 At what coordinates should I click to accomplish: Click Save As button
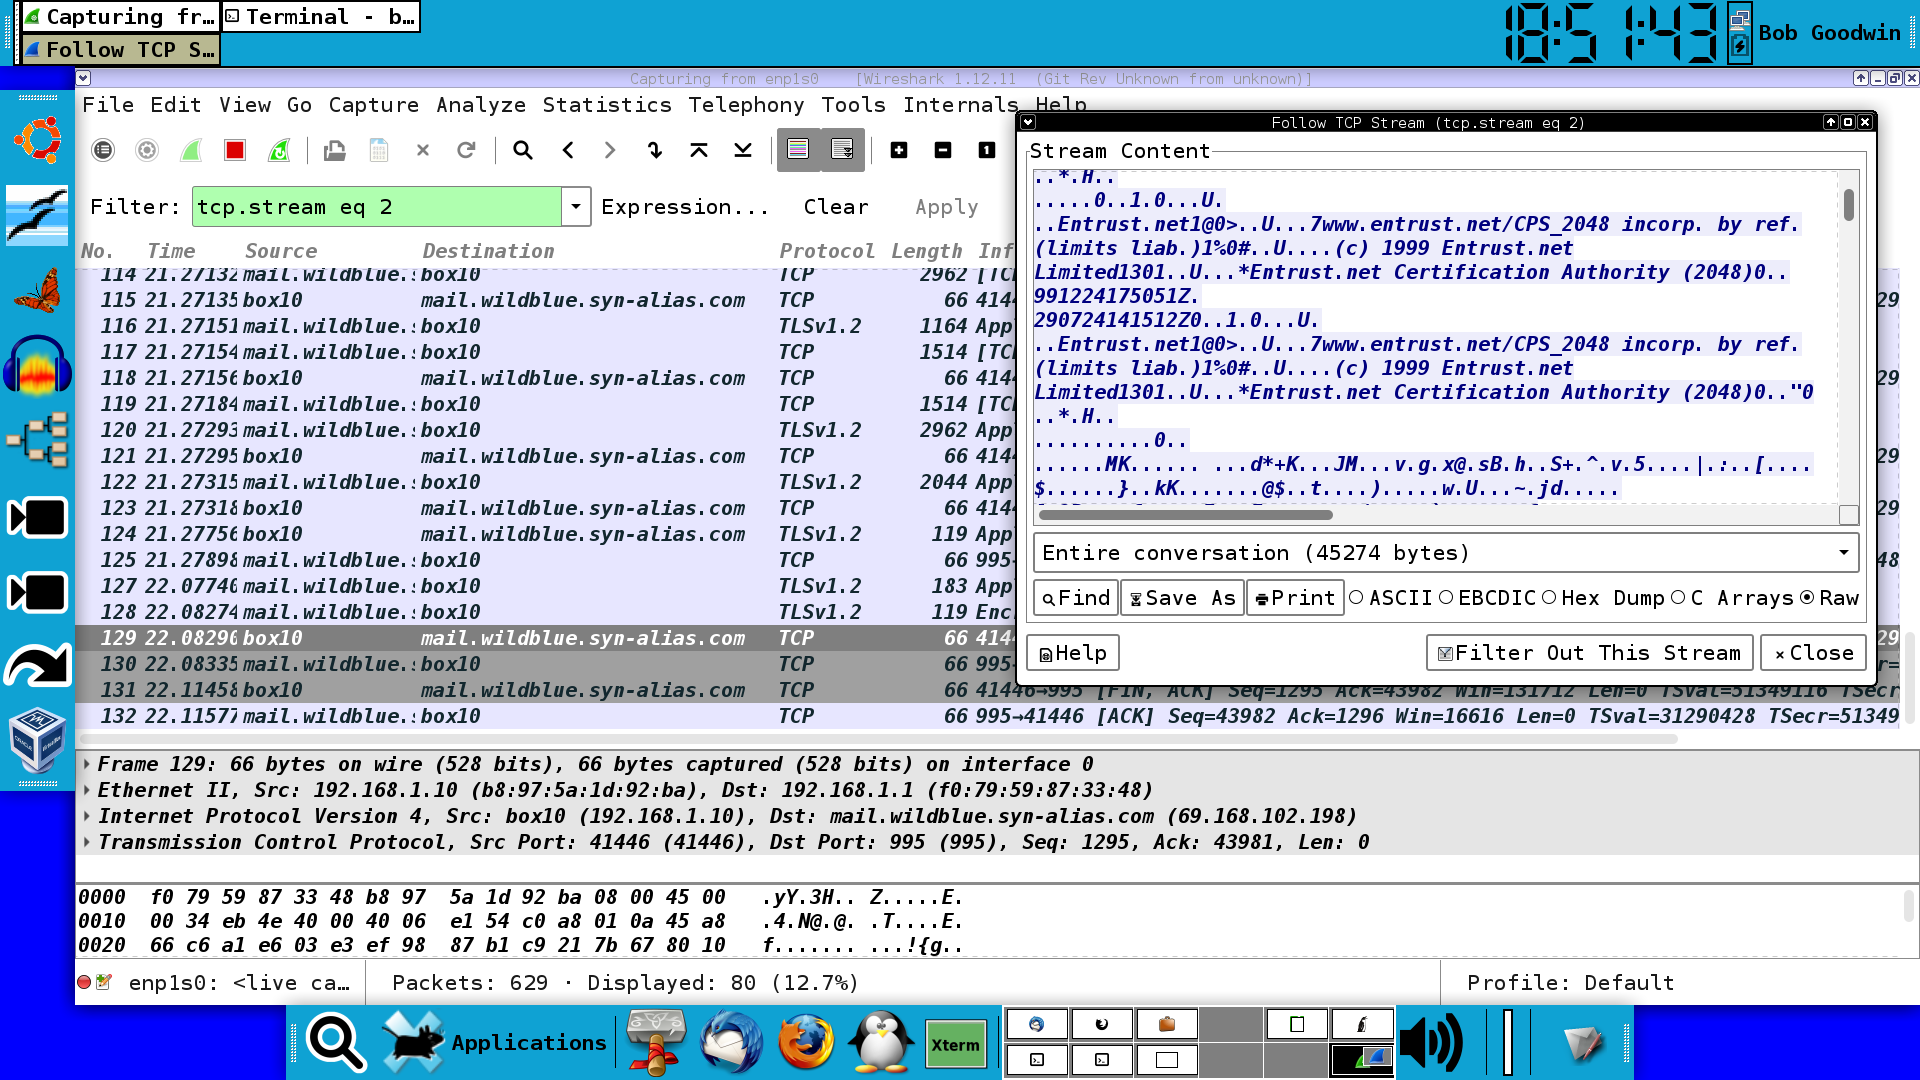click(1183, 598)
